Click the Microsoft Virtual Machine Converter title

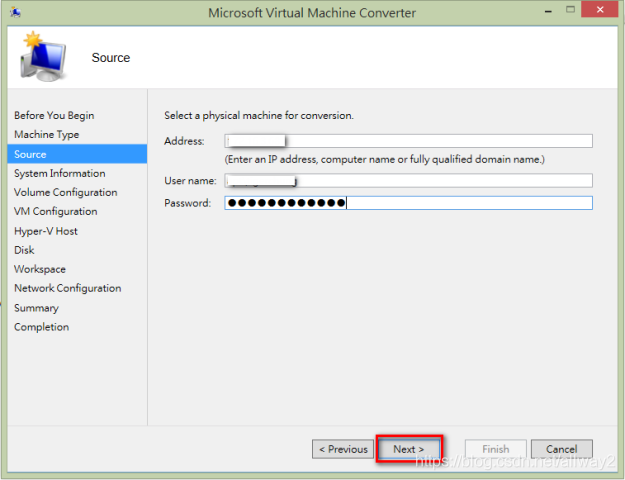pyautogui.click(x=312, y=13)
